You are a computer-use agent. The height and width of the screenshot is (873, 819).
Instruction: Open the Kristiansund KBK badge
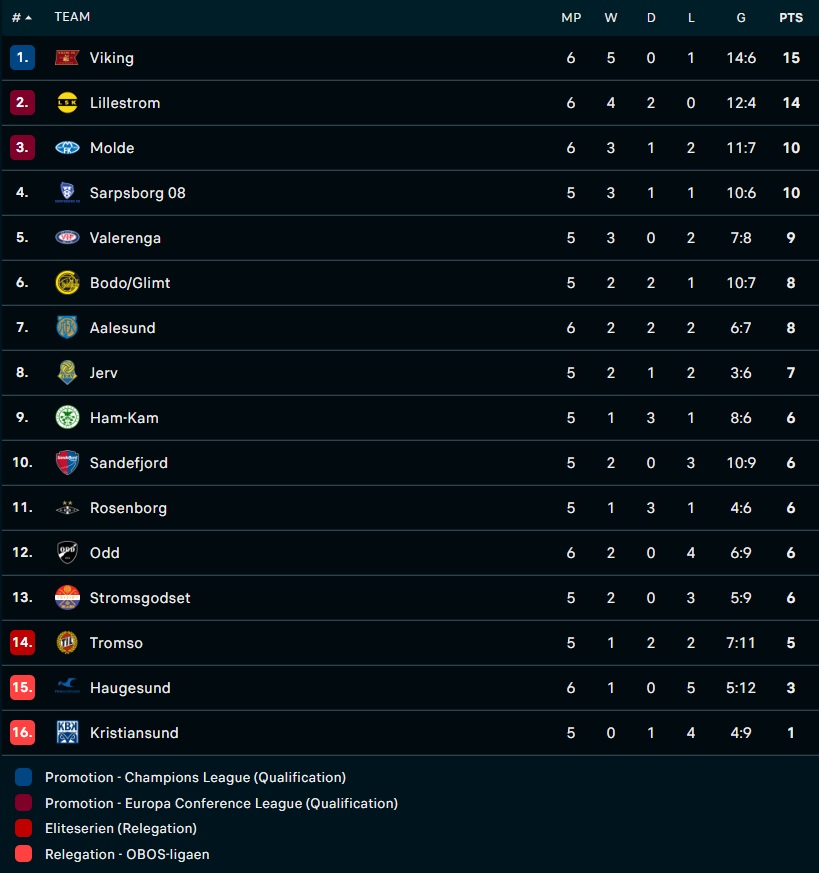pos(67,733)
